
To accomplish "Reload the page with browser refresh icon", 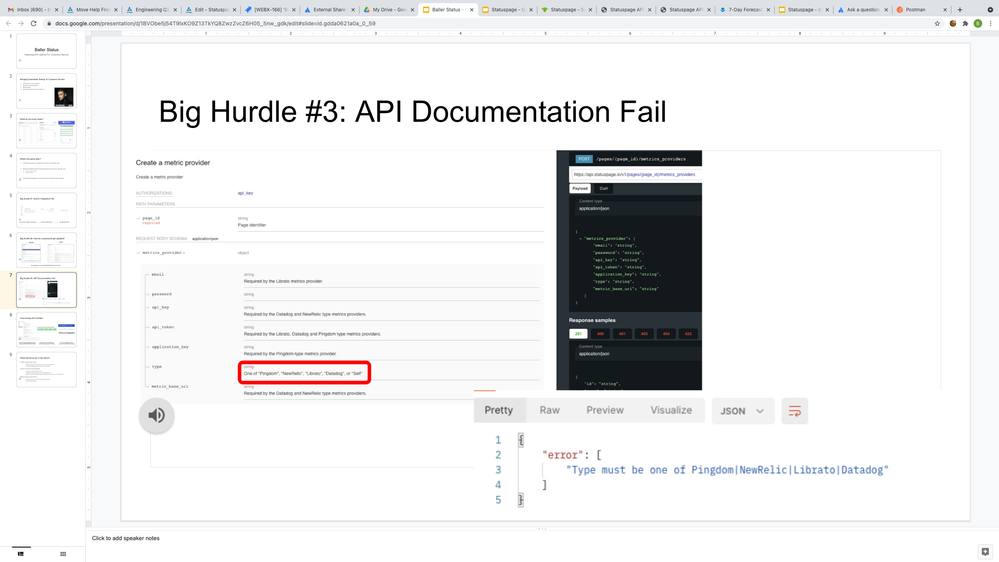I will click(x=33, y=24).
